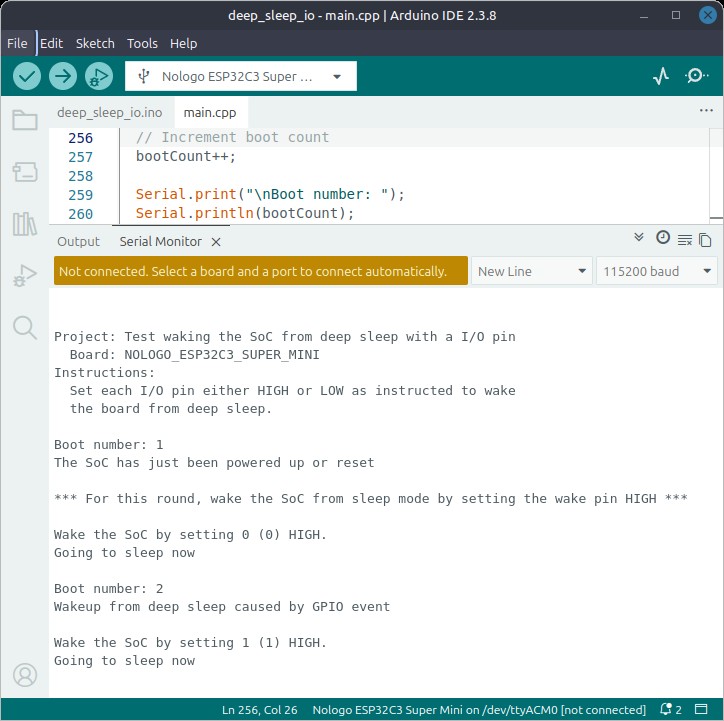Open the Help menu

(x=183, y=43)
